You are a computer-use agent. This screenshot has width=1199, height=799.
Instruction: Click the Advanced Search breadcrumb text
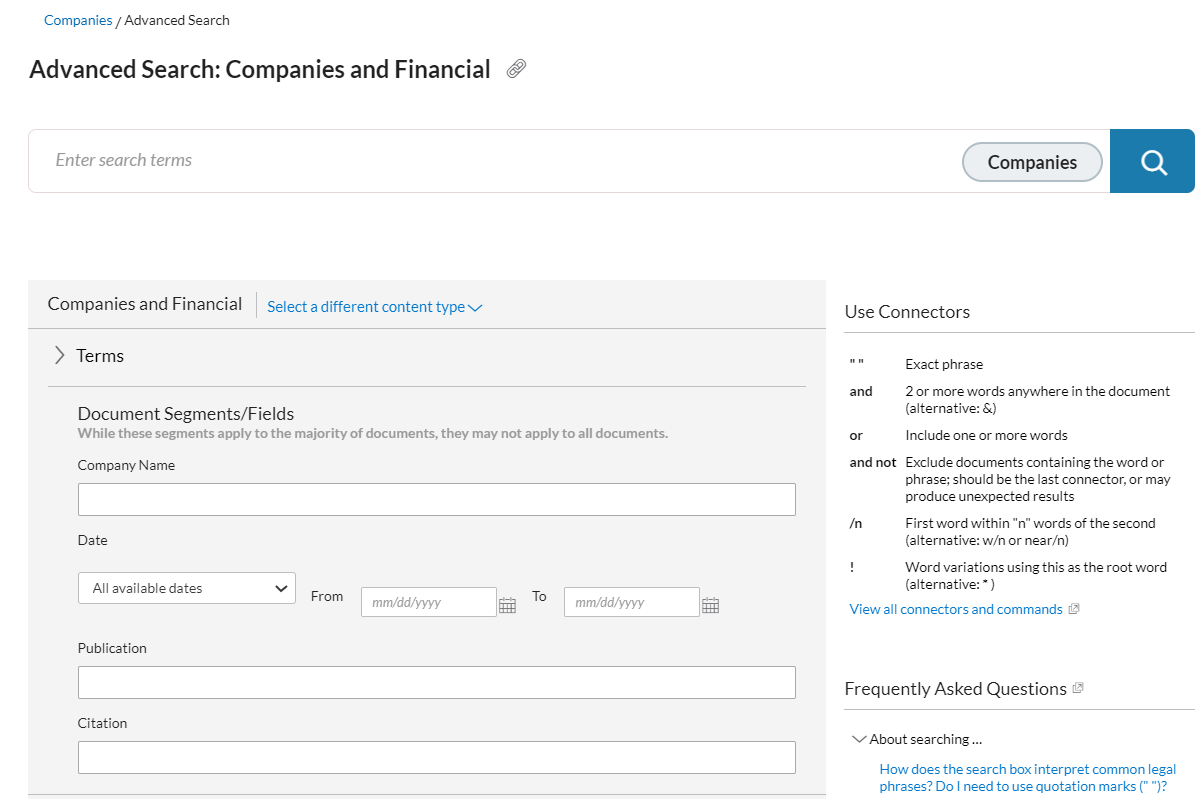177,20
